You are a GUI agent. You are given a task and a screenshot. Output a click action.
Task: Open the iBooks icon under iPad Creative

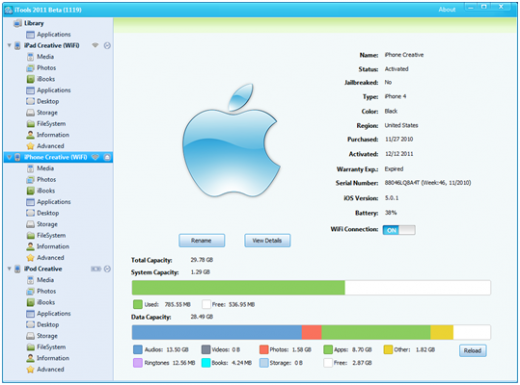(x=30, y=79)
